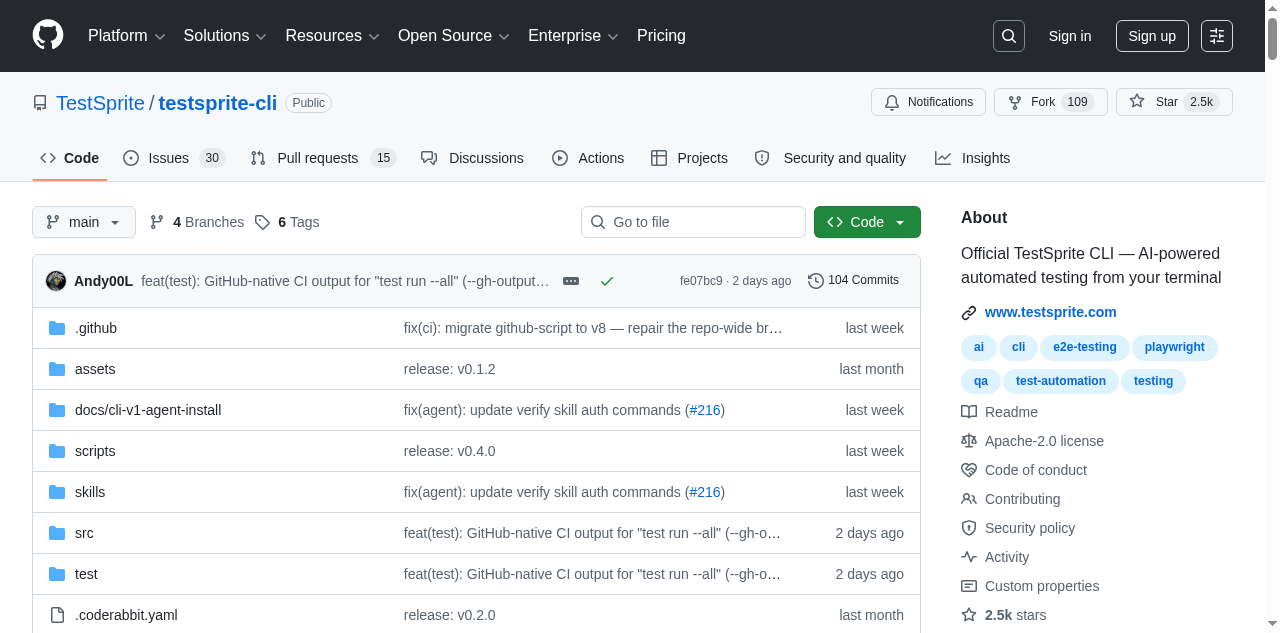Open the Security and quality tab
This screenshot has height=633, width=1280.
click(830, 158)
